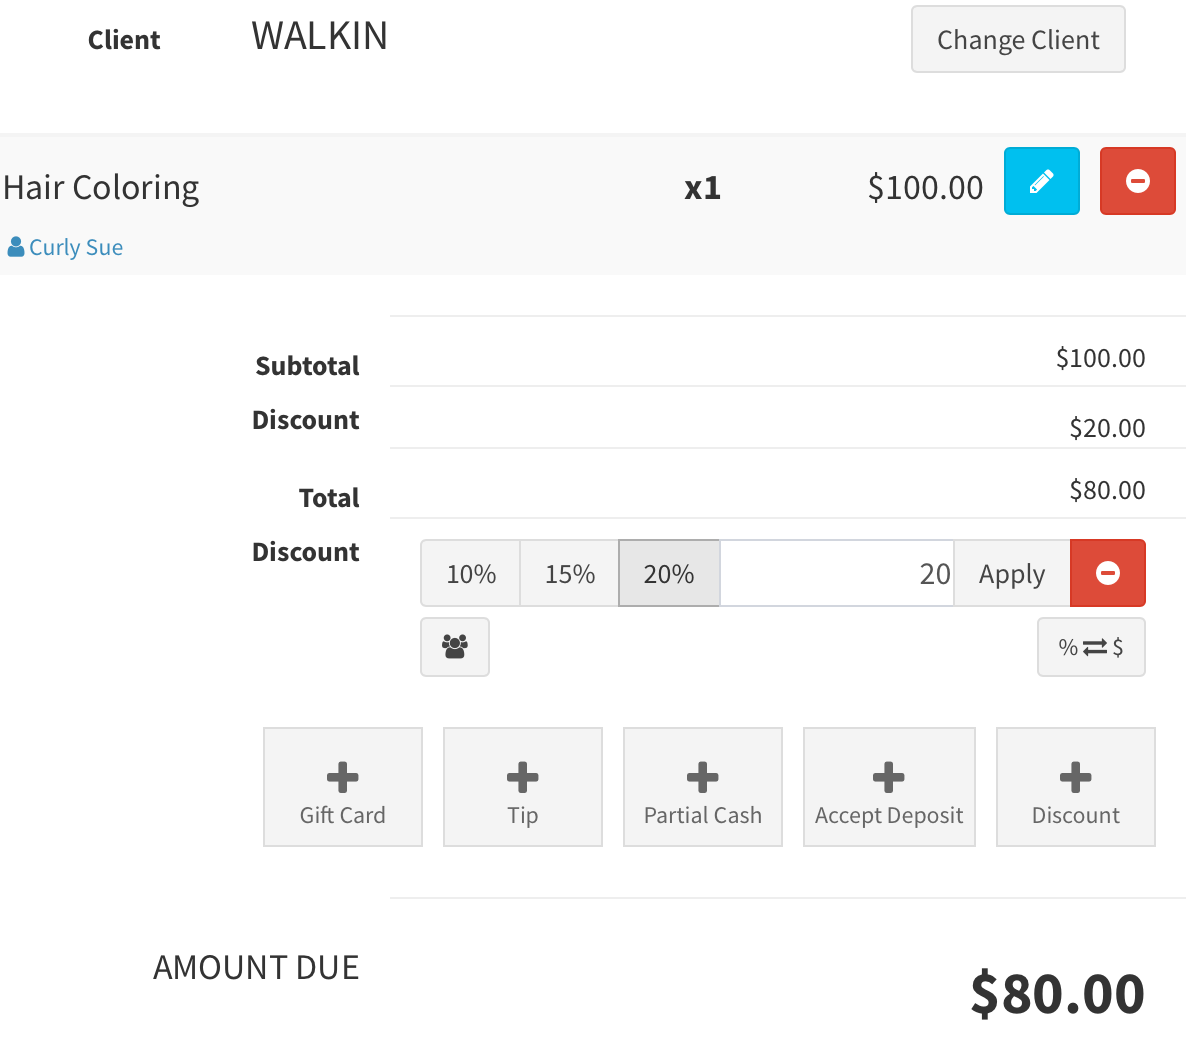Click the plus Discount tile
This screenshot has width=1186, height=1057.
1075,787
